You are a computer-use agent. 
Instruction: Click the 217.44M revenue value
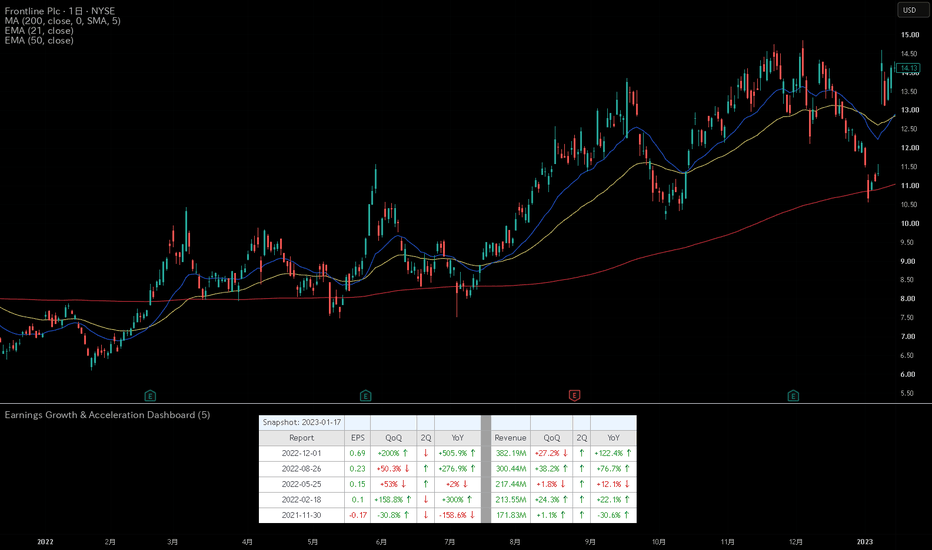tap(511, 484)
